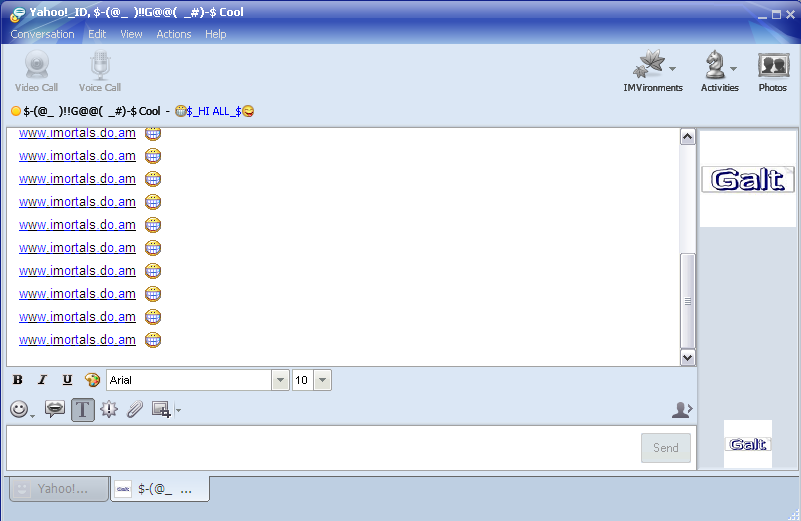Start a Video Call with webcam icon

[36, 71]
